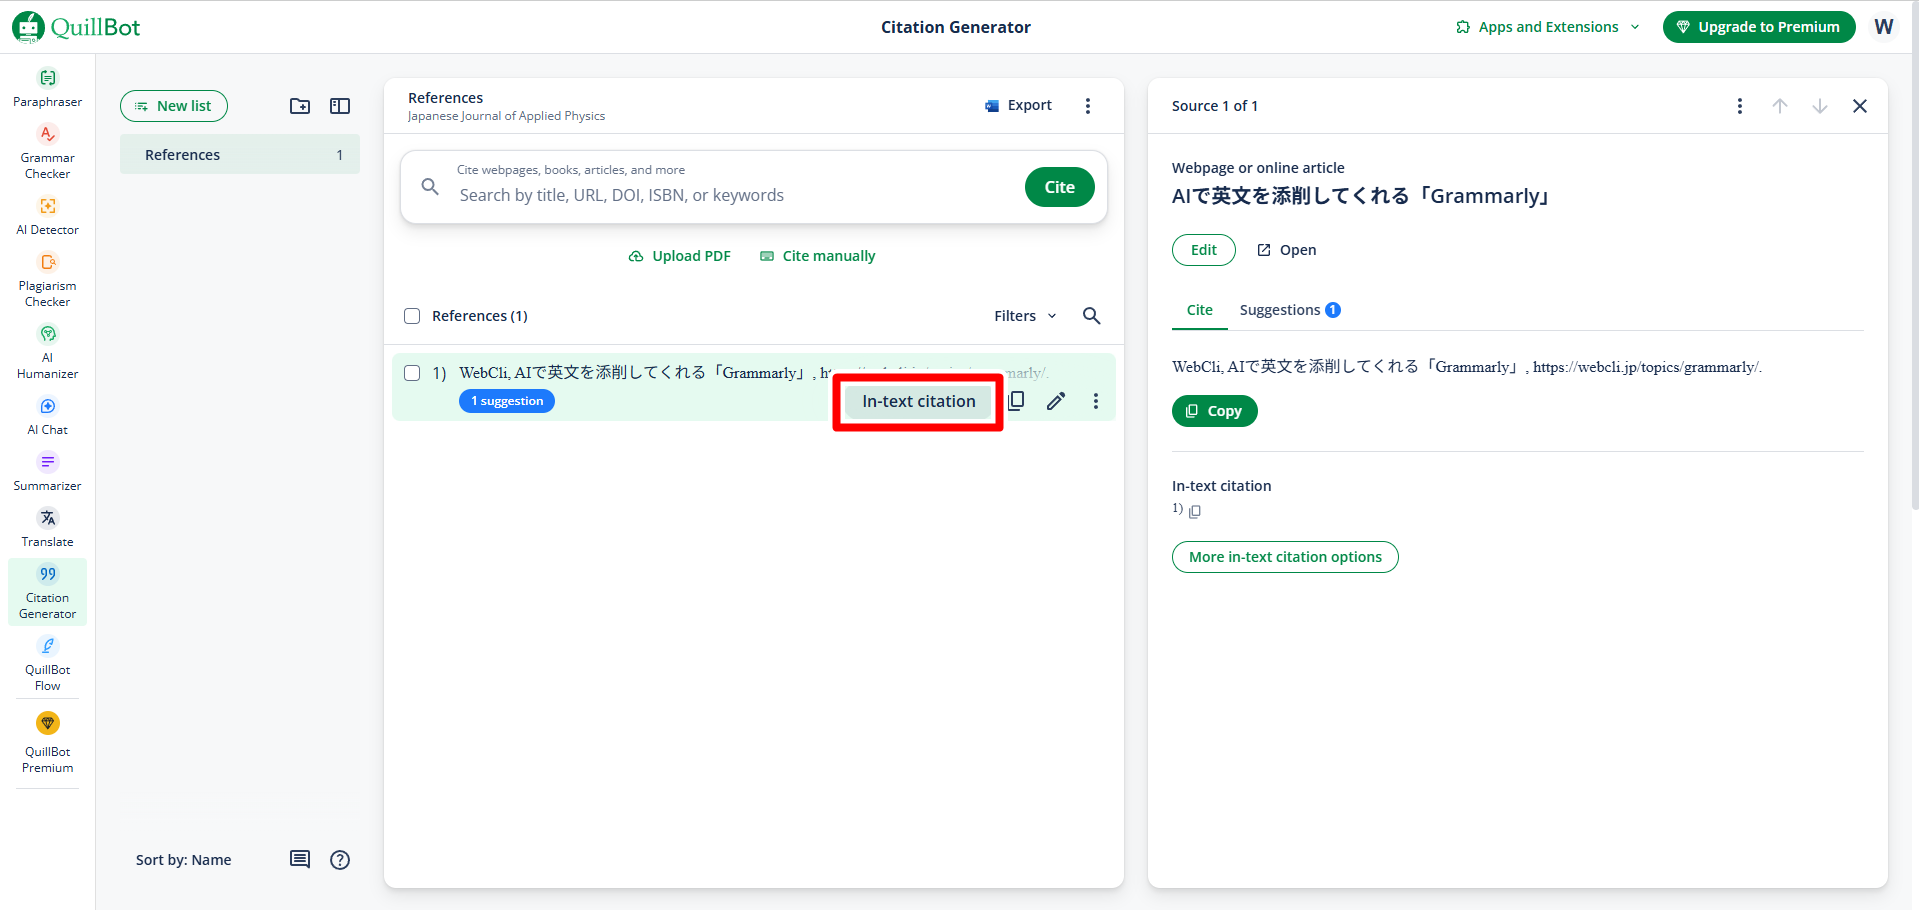Select the Citation Generator sidebar item
The height and width of the screenshot is (910, 1919).
point(47,592)
